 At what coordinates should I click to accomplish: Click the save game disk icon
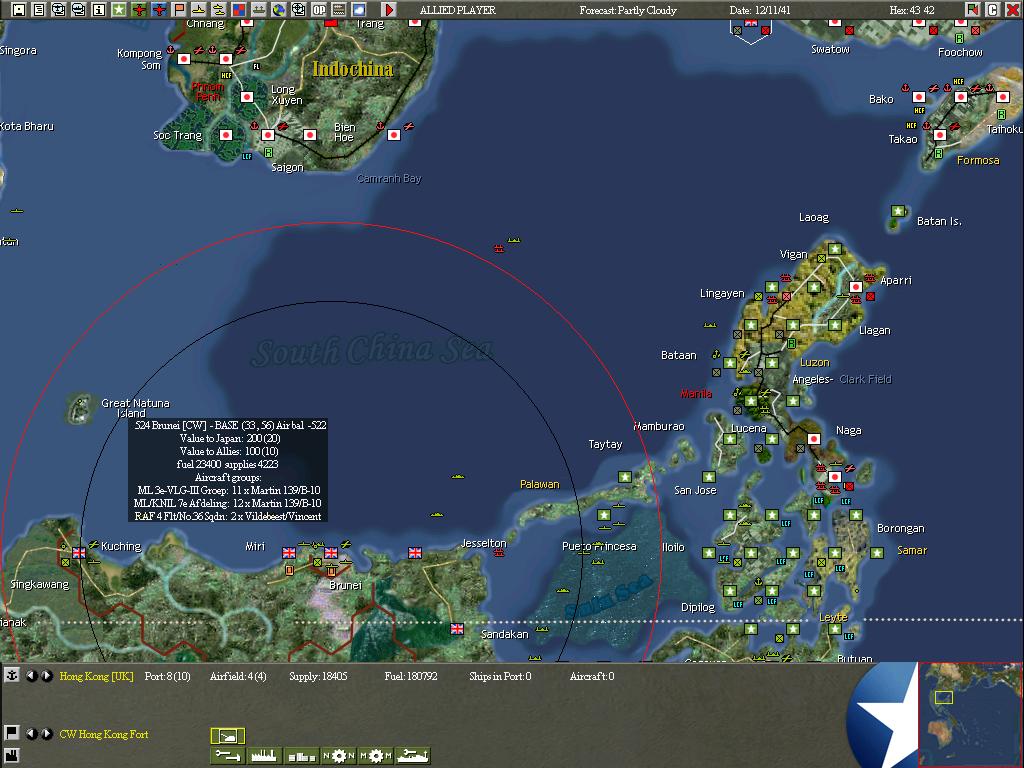(19, 9)
